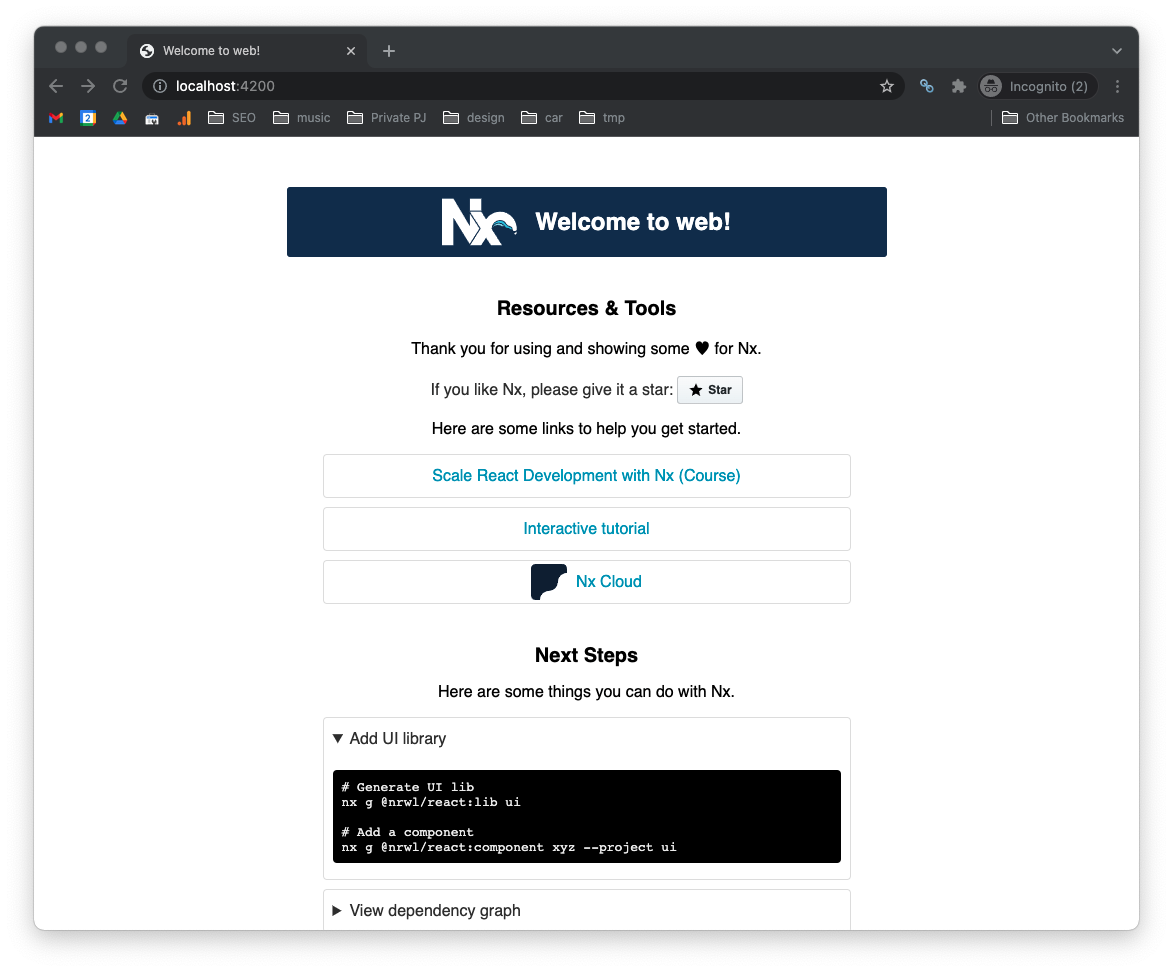
Task: Open the Interactive tutorial link
Action: pyautogui.click(x=586, y=529)
